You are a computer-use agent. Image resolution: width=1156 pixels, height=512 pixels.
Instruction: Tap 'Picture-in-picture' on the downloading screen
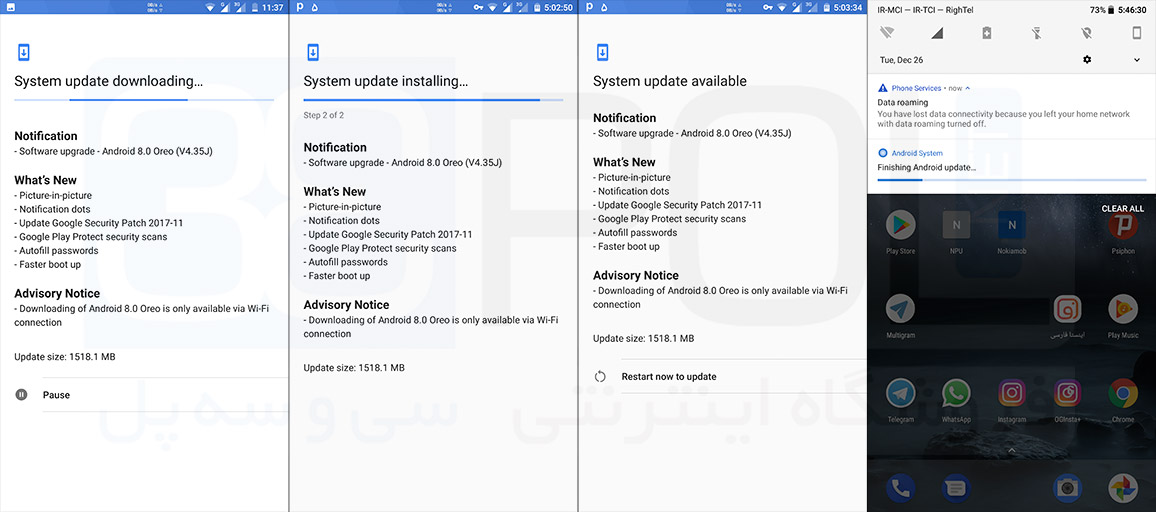pyautogui.click(x=53, y=196)
